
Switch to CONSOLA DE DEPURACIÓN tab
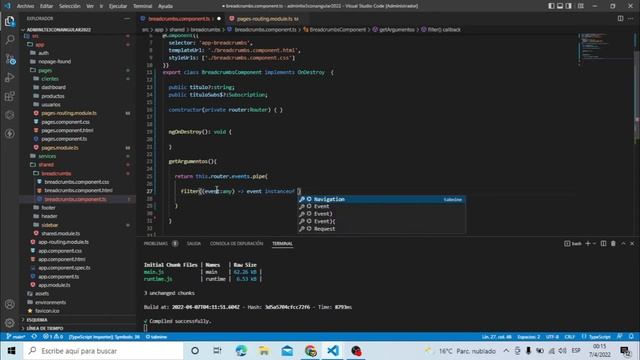[236, 243]
